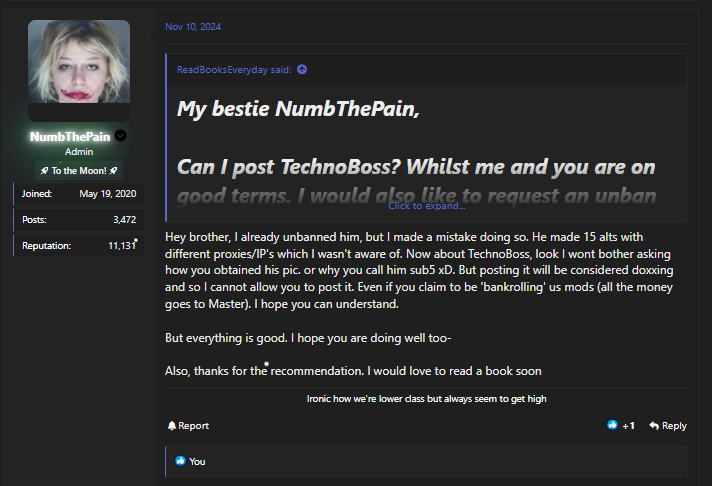Click the up-arrow icon after the quote author

302,69
